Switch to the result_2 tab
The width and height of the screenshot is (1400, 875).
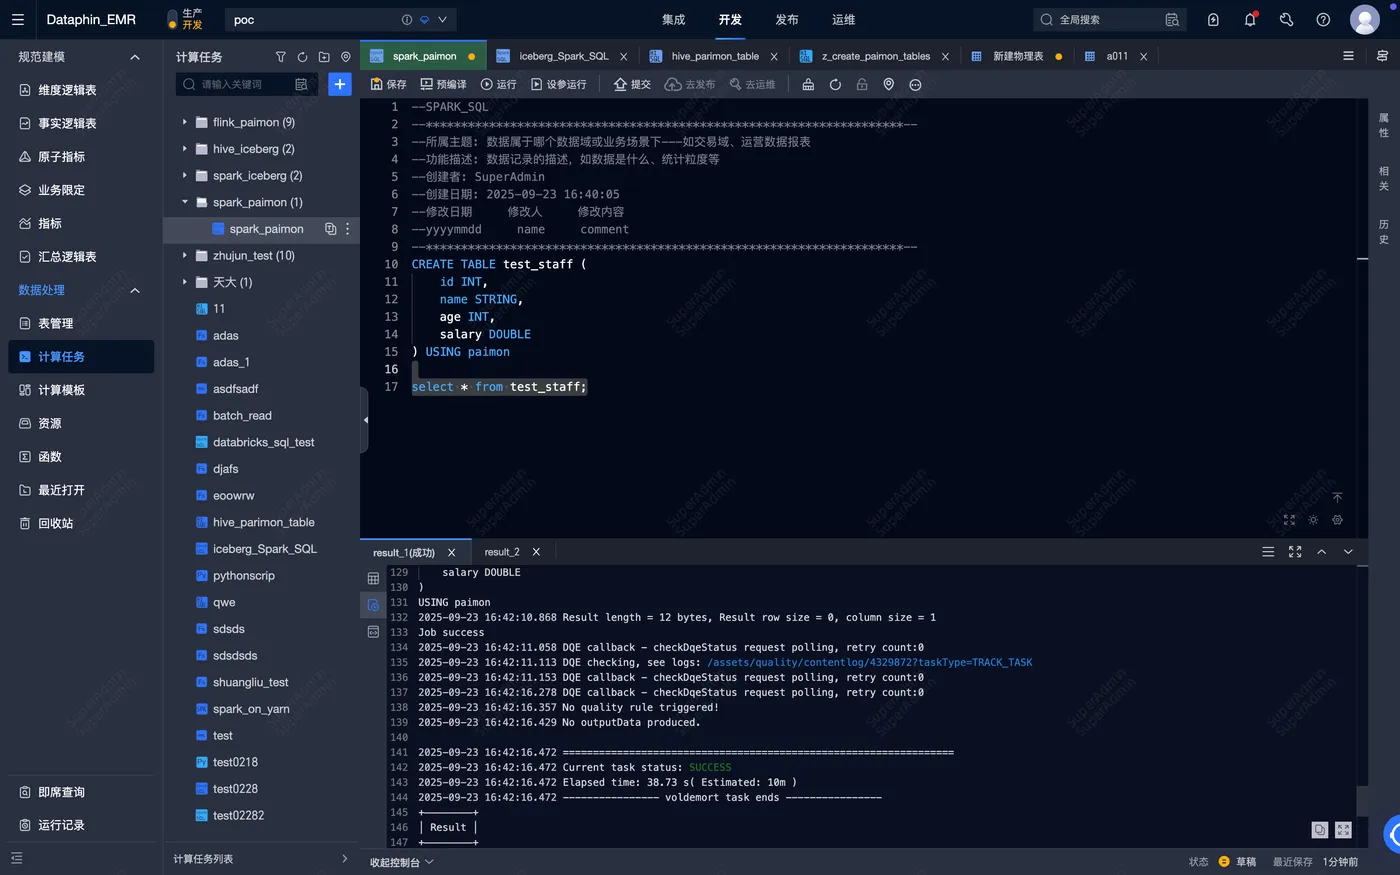click(502, 552)
